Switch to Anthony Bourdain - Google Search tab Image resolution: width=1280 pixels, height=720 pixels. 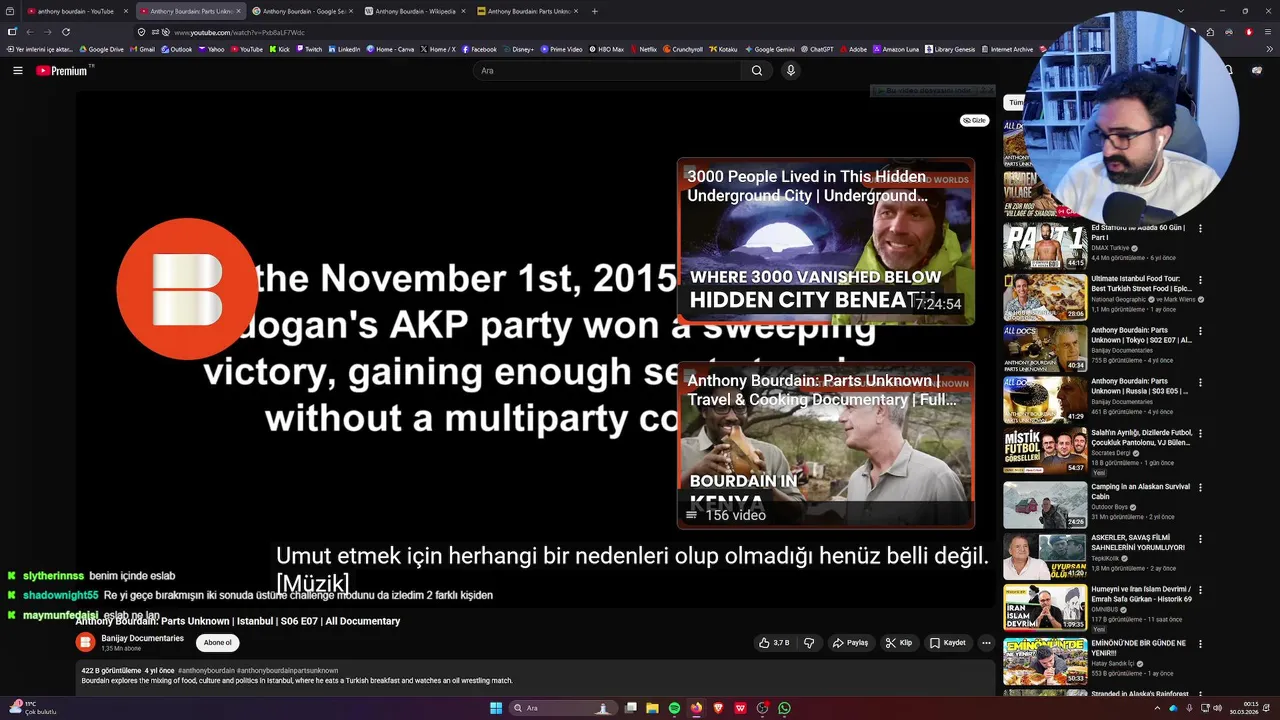[303, 11]
